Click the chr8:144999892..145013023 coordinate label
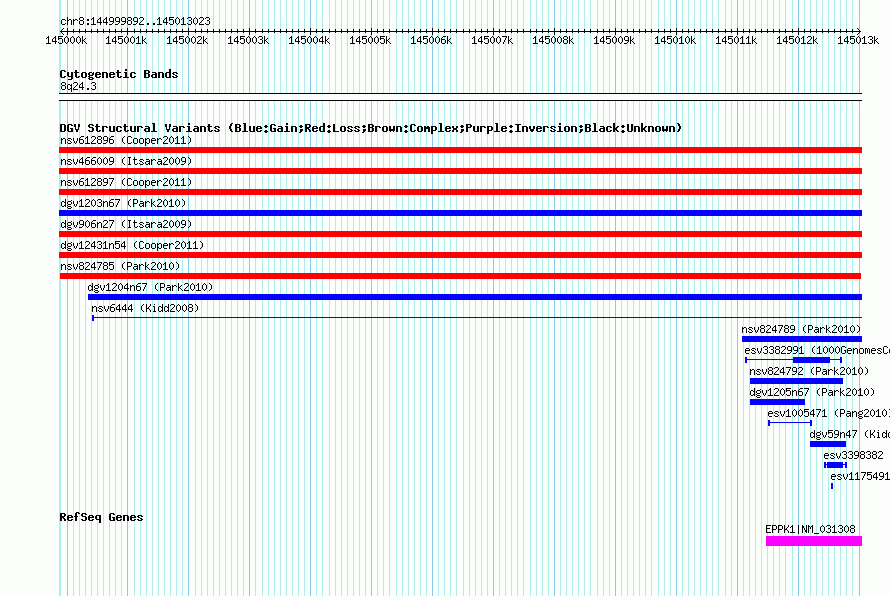The height and width of the screenshot is (596, 890). point(135,21)
